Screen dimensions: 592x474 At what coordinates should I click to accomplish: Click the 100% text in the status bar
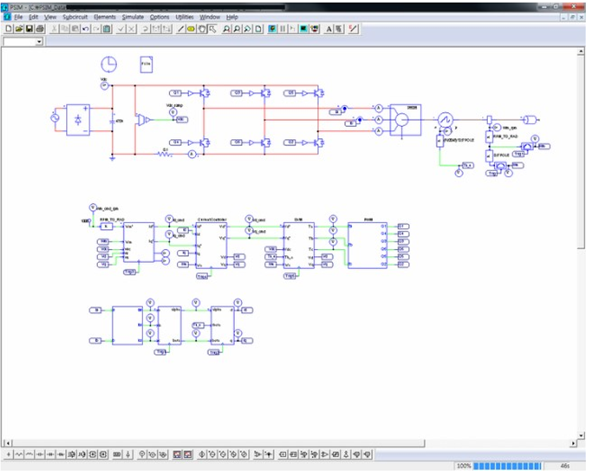click(x=464, y=466)
